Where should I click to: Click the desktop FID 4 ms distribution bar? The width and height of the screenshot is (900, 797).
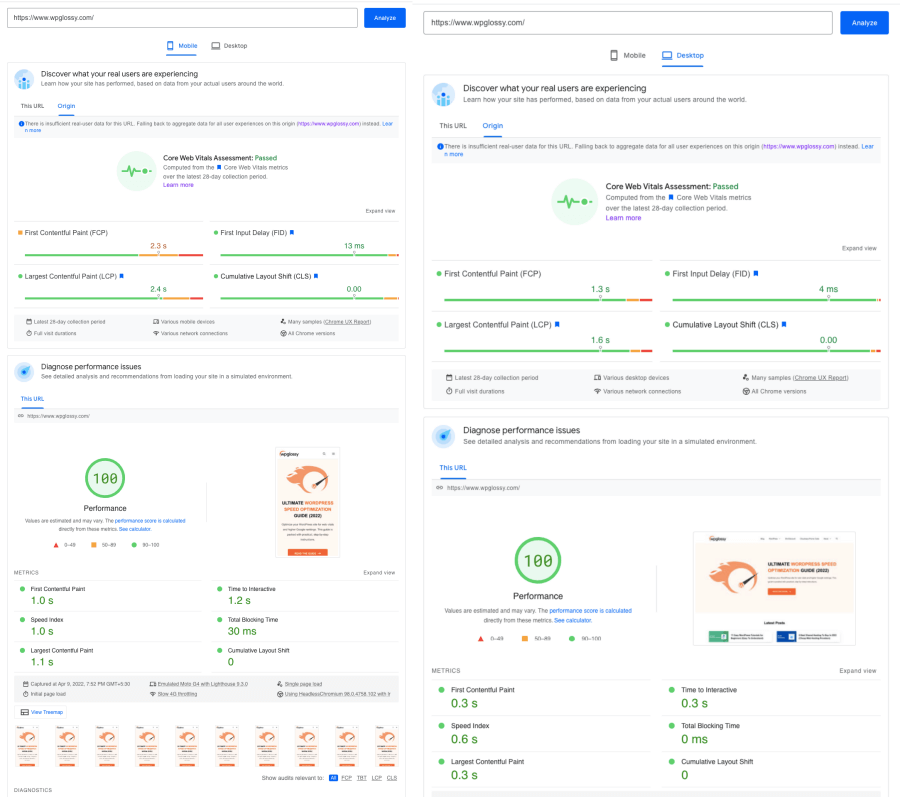pyautogui.click(x=777, y=300)
